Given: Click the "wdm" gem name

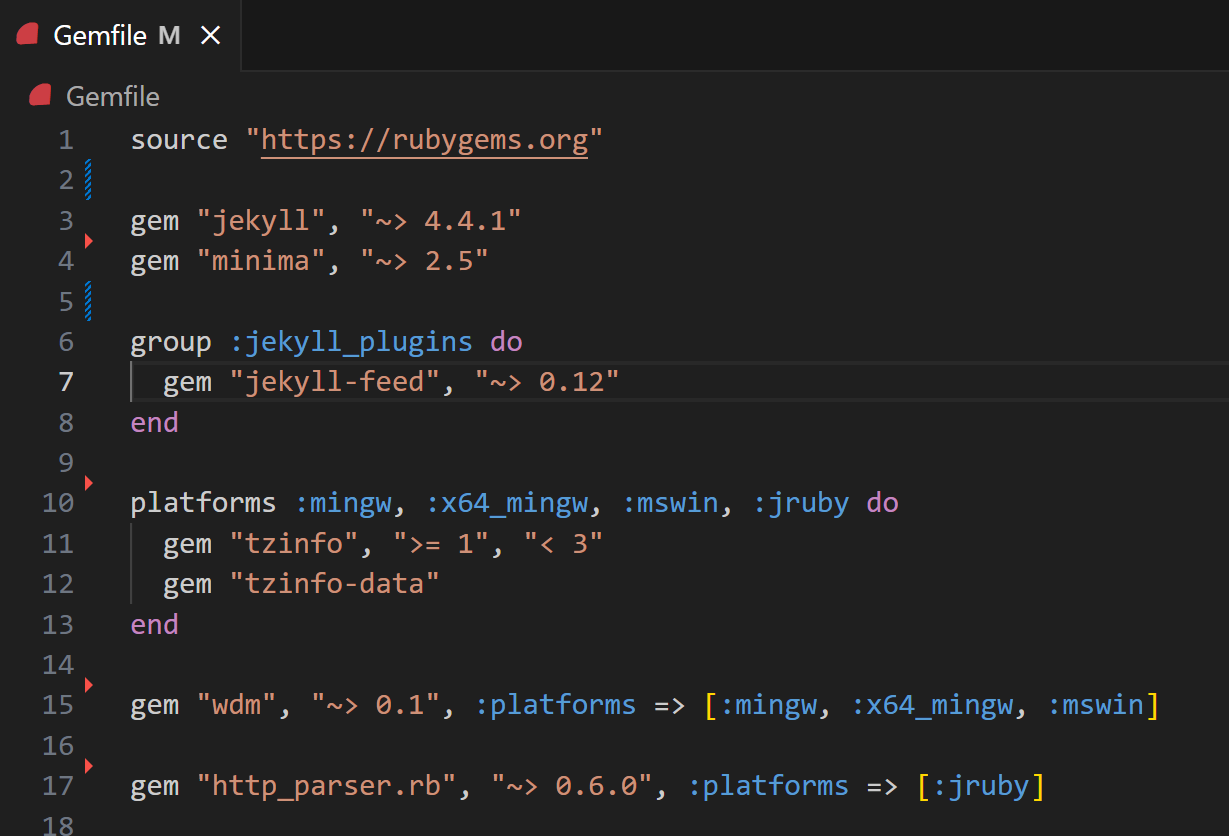Looking at the screenshot, I should (237, 705).
